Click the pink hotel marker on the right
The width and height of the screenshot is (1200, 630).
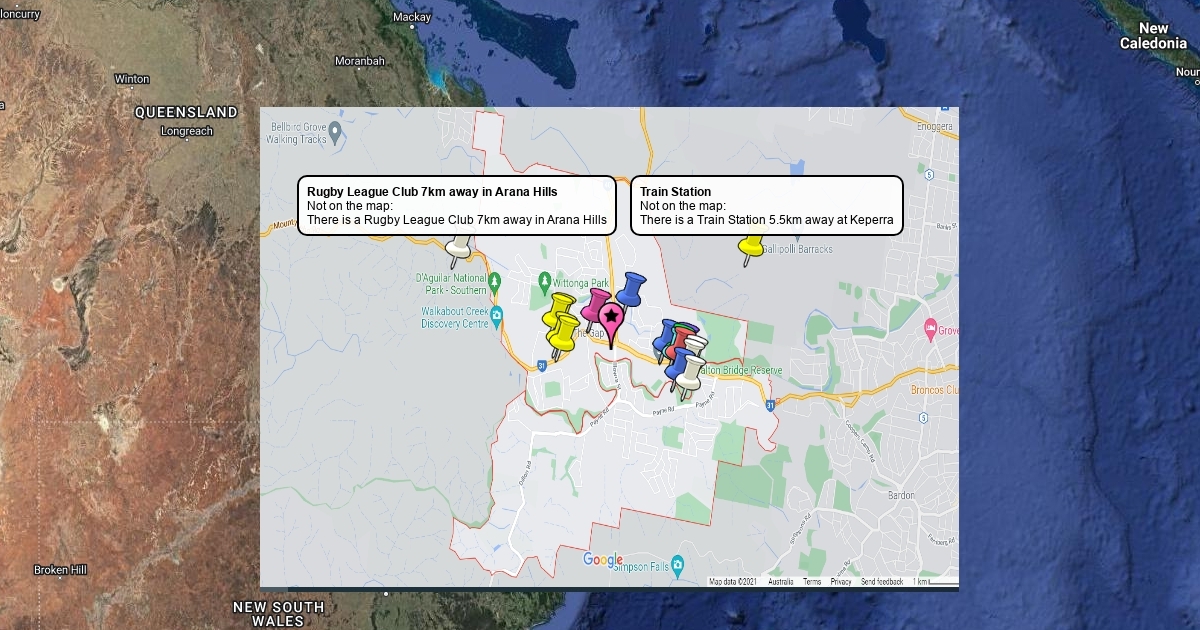(x=930, y=329)
